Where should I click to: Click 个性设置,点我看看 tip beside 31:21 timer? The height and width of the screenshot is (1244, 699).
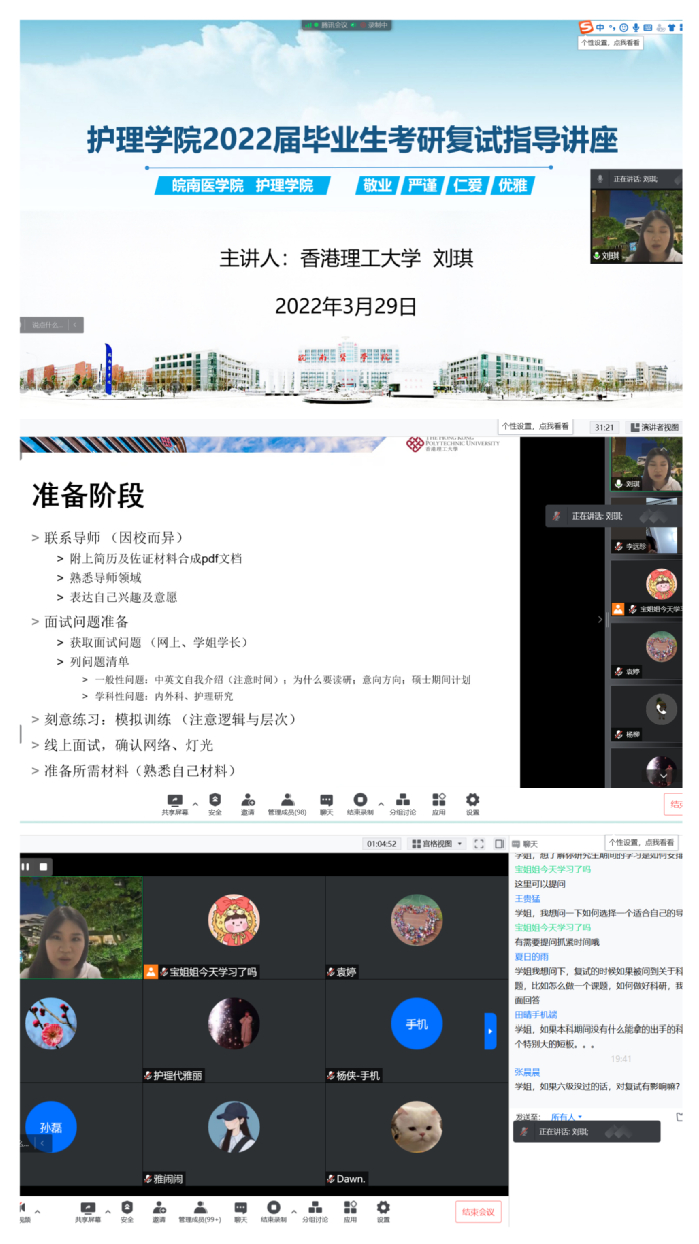(535, 426)
